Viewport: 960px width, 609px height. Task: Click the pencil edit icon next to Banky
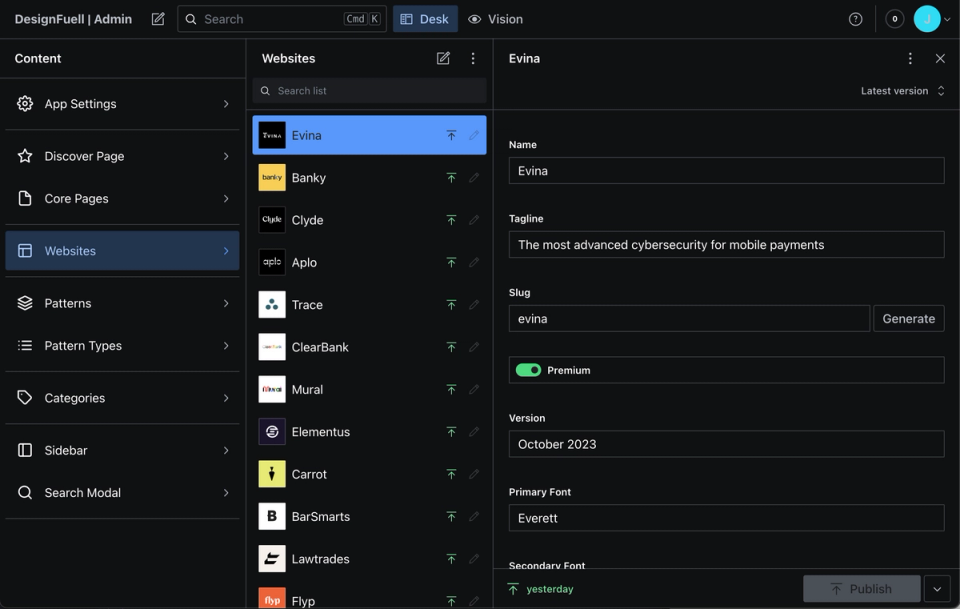click(x=473, y=177)
